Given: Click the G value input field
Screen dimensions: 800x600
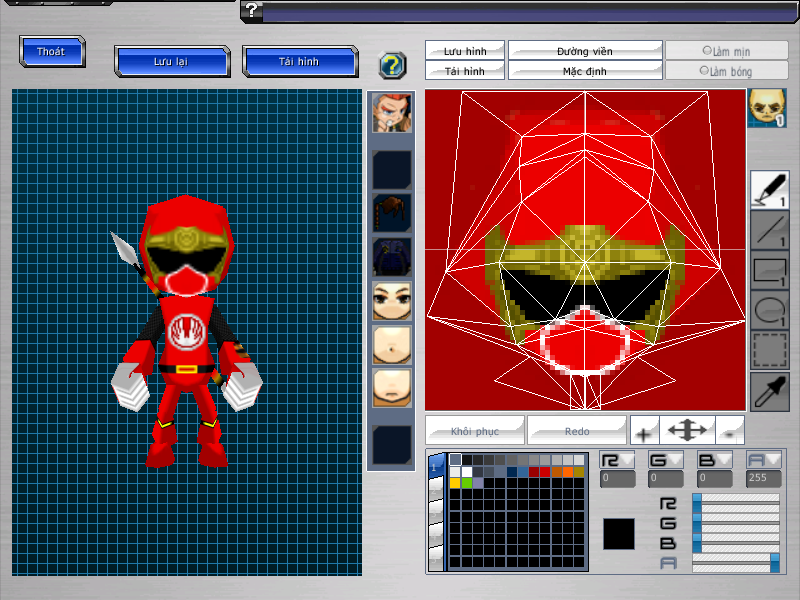Looking at the screenshot, I should (x=665, y=478).
